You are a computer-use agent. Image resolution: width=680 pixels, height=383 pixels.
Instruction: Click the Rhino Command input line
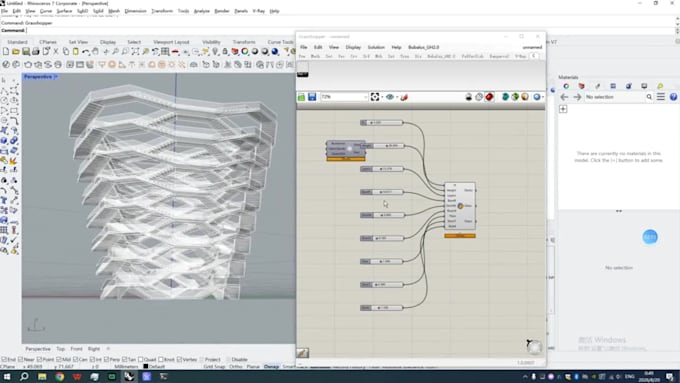(338, 30)
